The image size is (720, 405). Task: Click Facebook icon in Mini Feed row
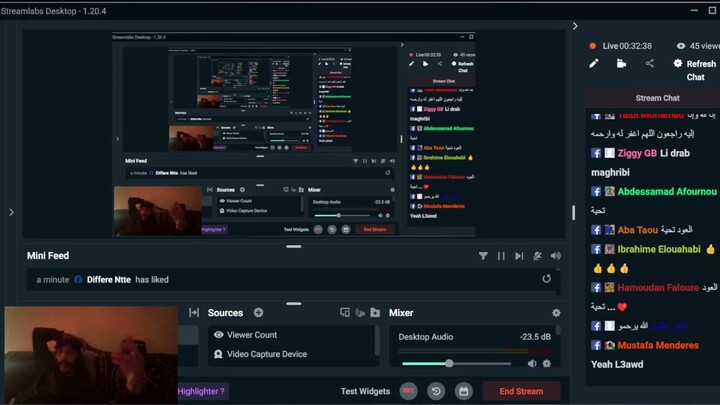click(x=78, y=279)
